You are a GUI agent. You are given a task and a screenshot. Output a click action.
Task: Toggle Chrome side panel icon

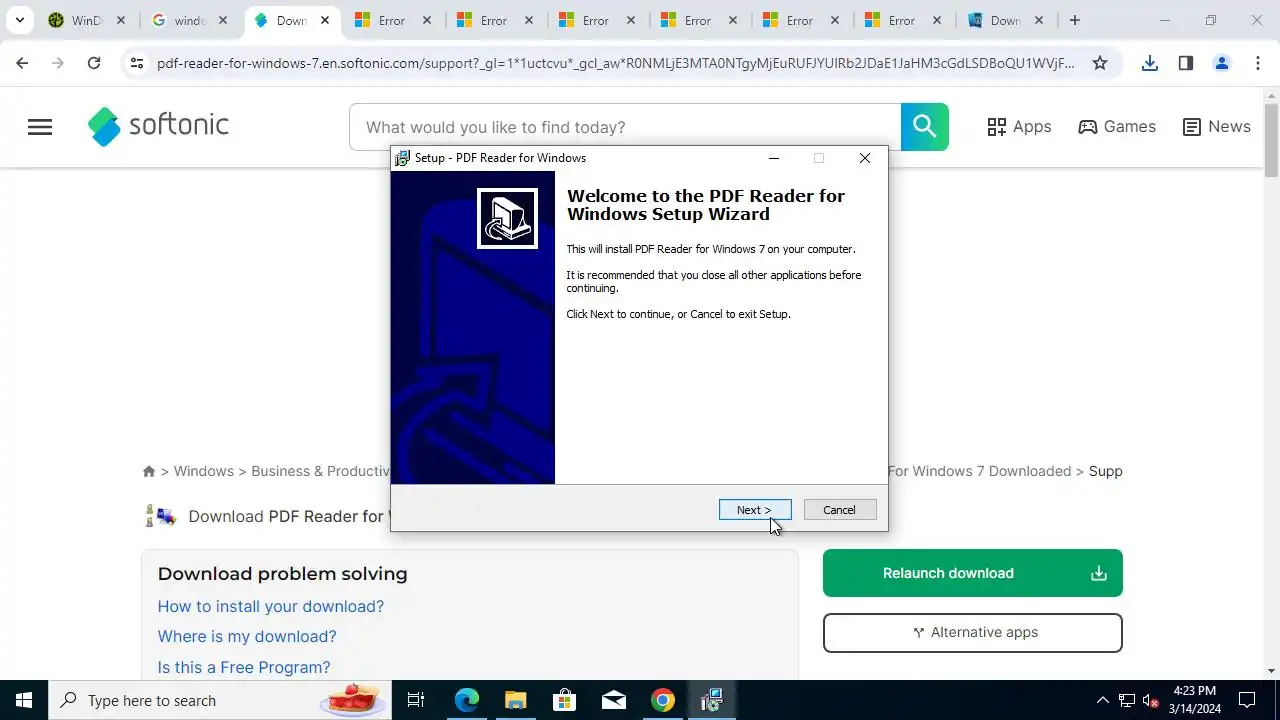pos(1186,63)
